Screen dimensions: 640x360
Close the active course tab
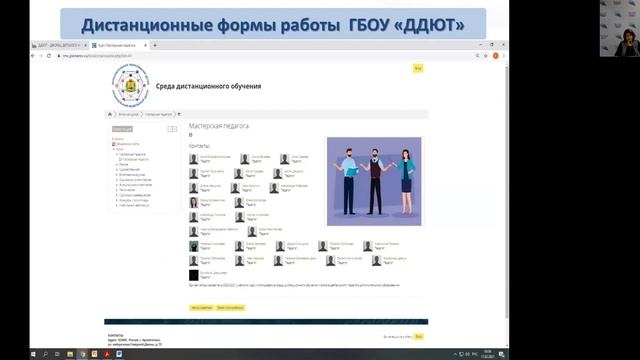(146, 45)
